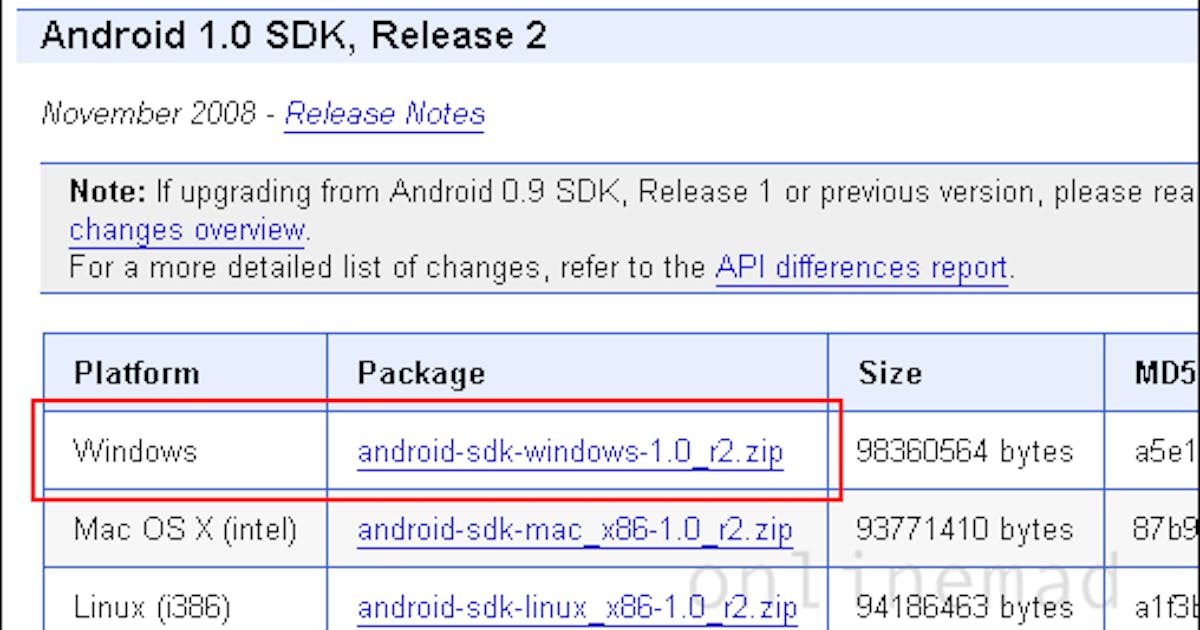
Task: Download android-sdk-windows-1.0_r2.zip
Action: point(574,451)
